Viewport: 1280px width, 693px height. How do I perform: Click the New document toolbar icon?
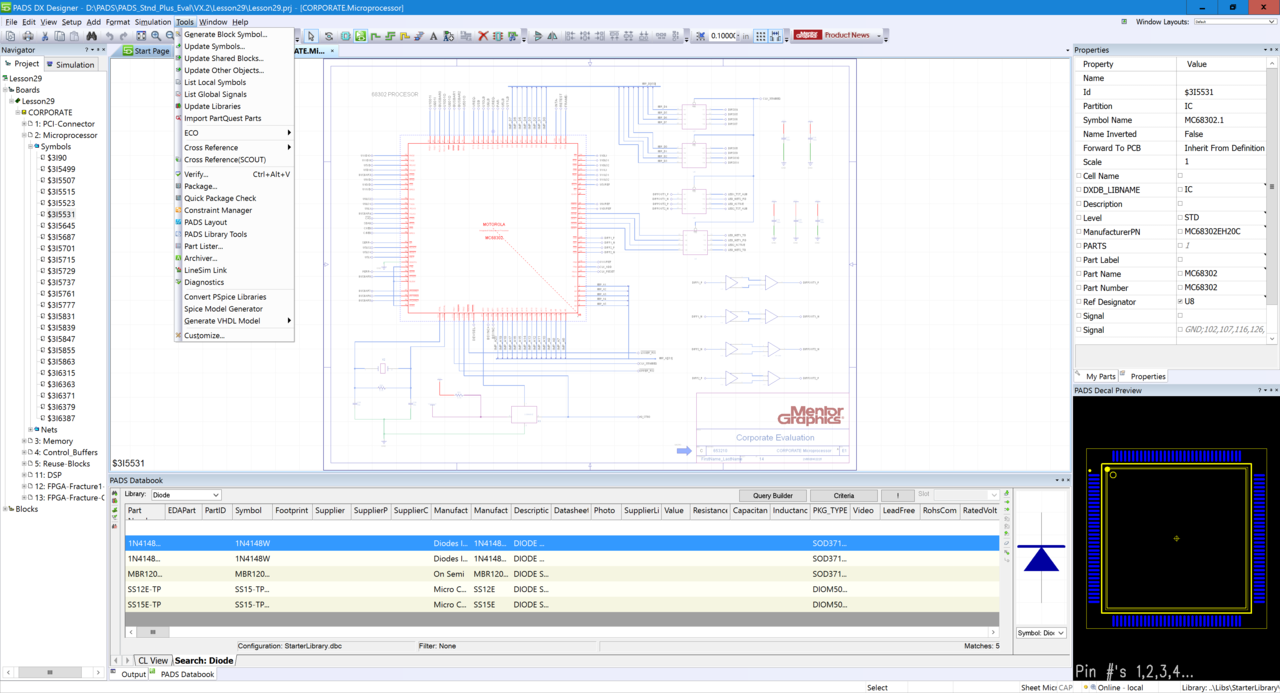[x=10, y=36]
